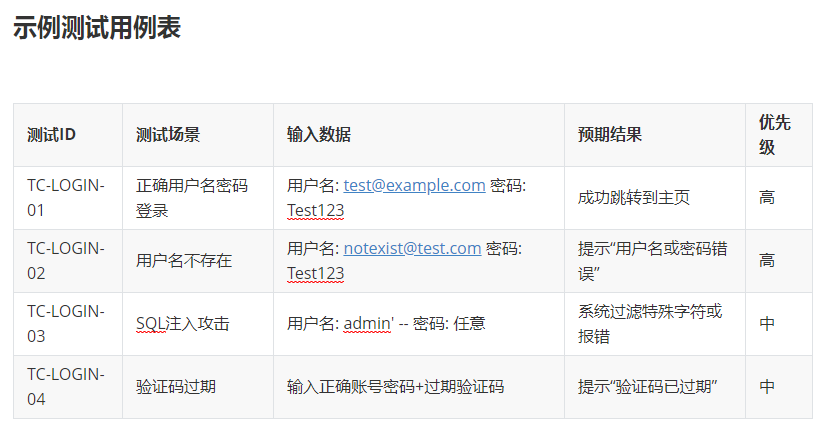Click Test123 password in TC-LOGIN-01 row

point(316,211)
